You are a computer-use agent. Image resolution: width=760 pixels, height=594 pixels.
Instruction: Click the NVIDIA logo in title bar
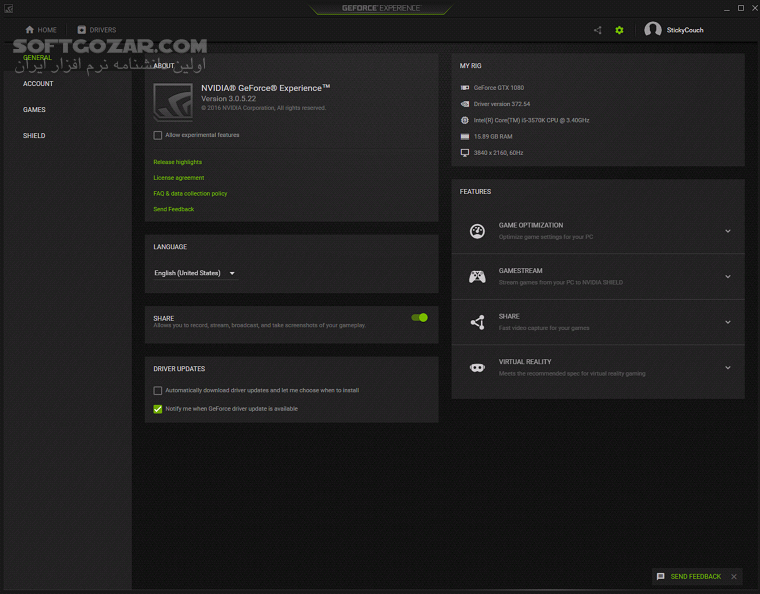point(9,8)
